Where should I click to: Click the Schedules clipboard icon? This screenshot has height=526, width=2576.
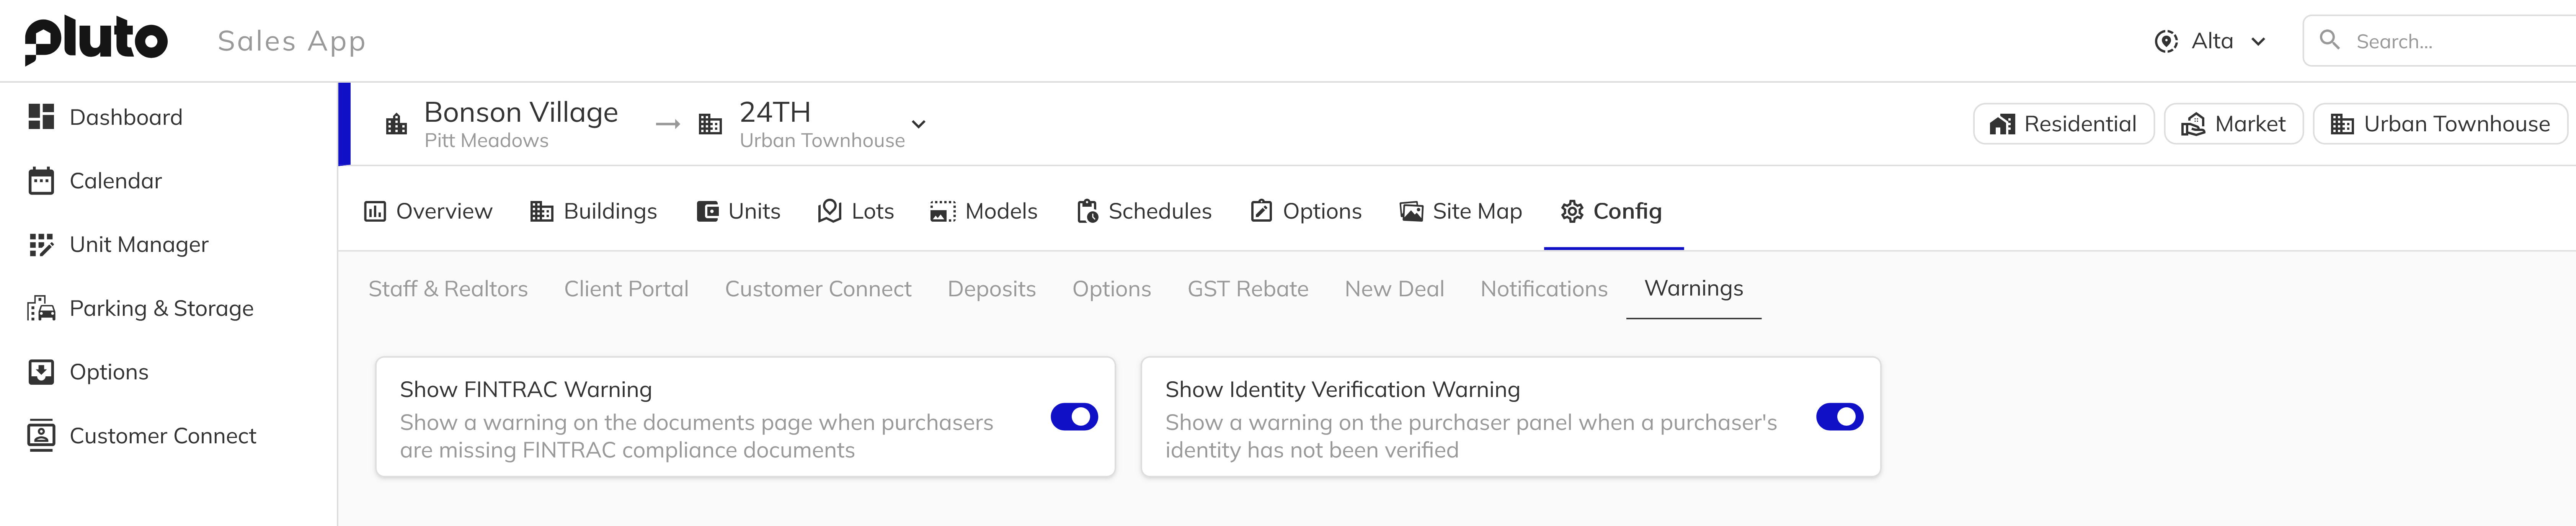click(x=1087, y=211)
